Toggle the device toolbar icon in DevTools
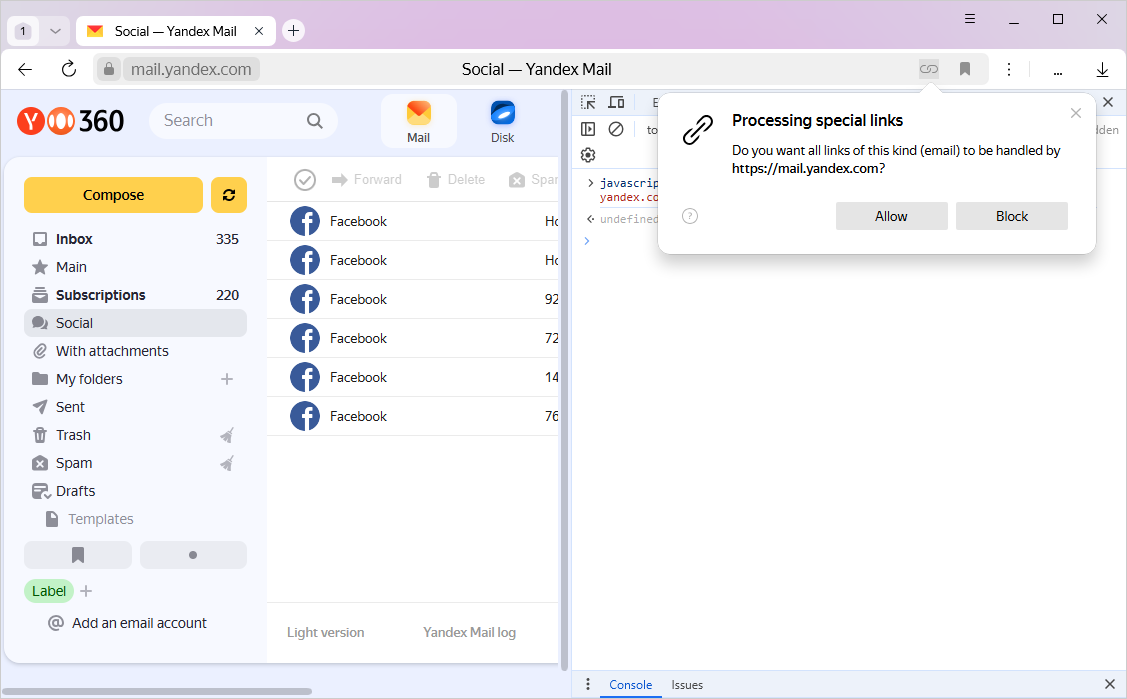1127x699 pixels. click(616, 102)
